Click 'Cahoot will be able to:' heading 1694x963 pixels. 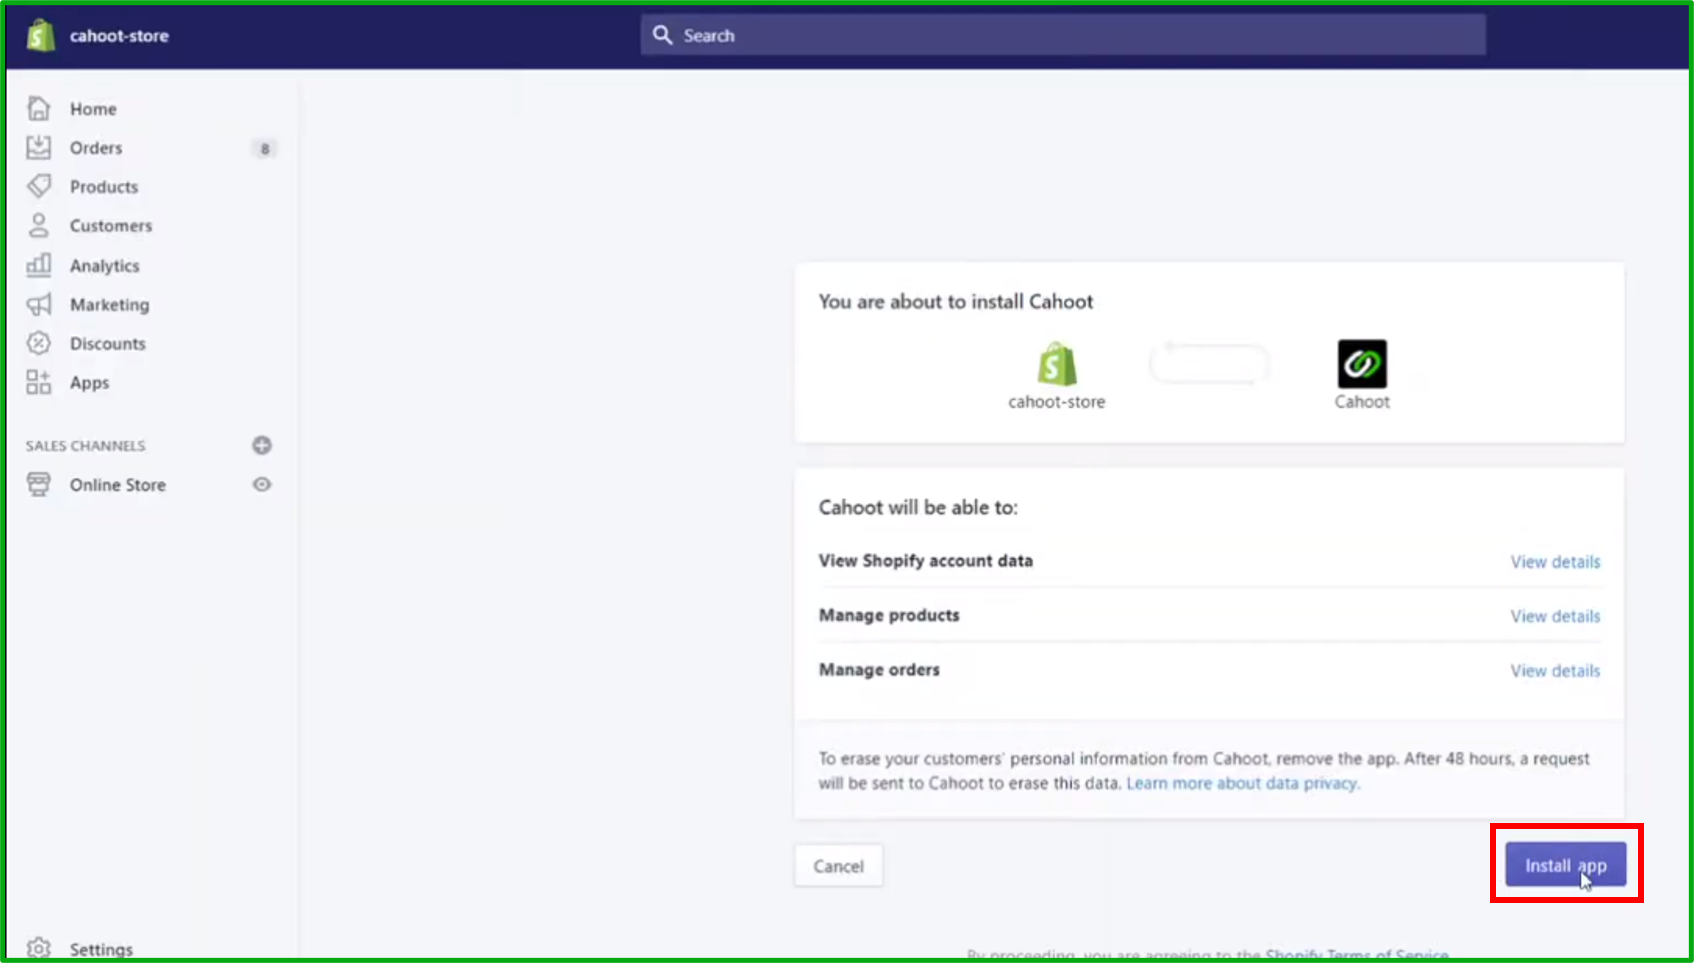[918, 508]
